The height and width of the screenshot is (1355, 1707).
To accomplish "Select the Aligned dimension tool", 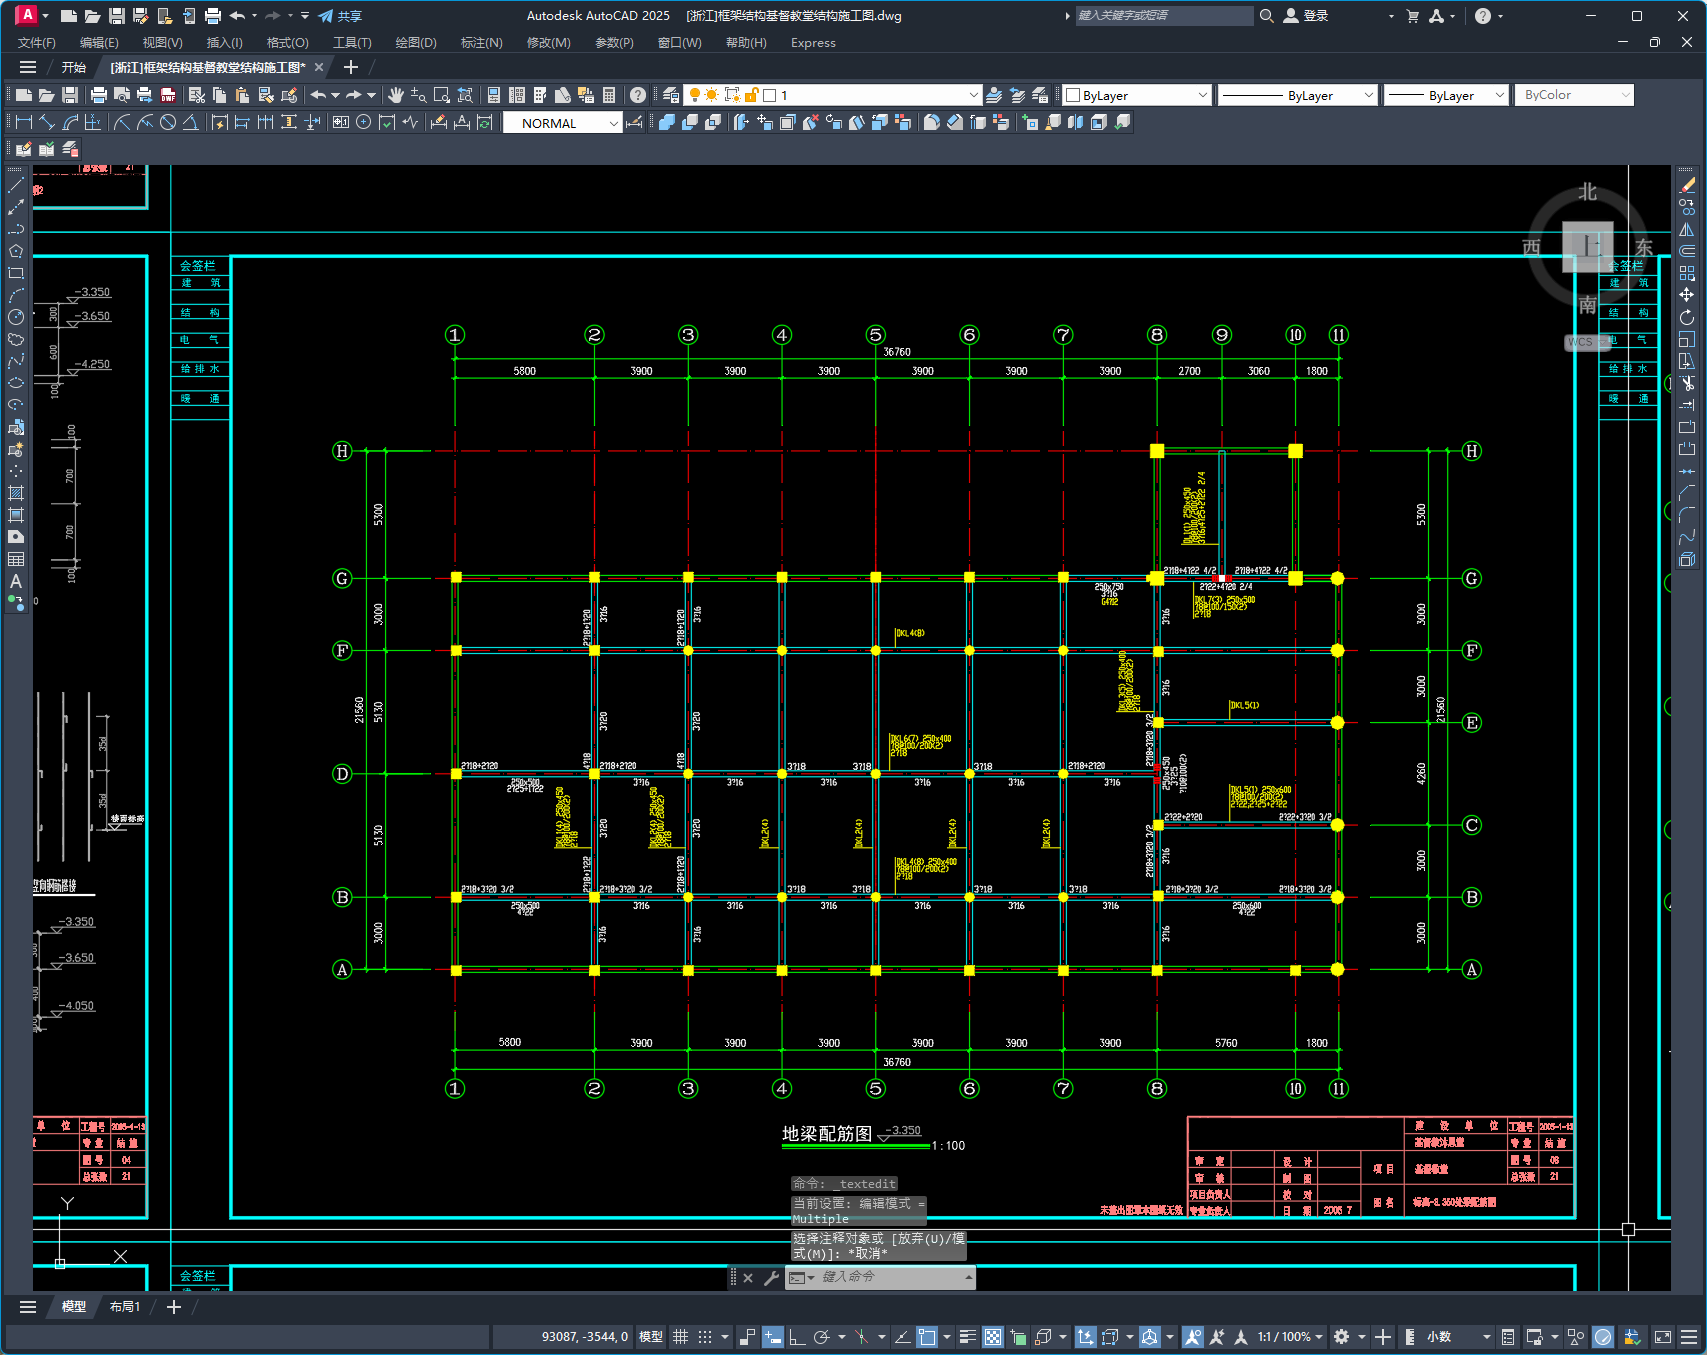I will [47, 122].
